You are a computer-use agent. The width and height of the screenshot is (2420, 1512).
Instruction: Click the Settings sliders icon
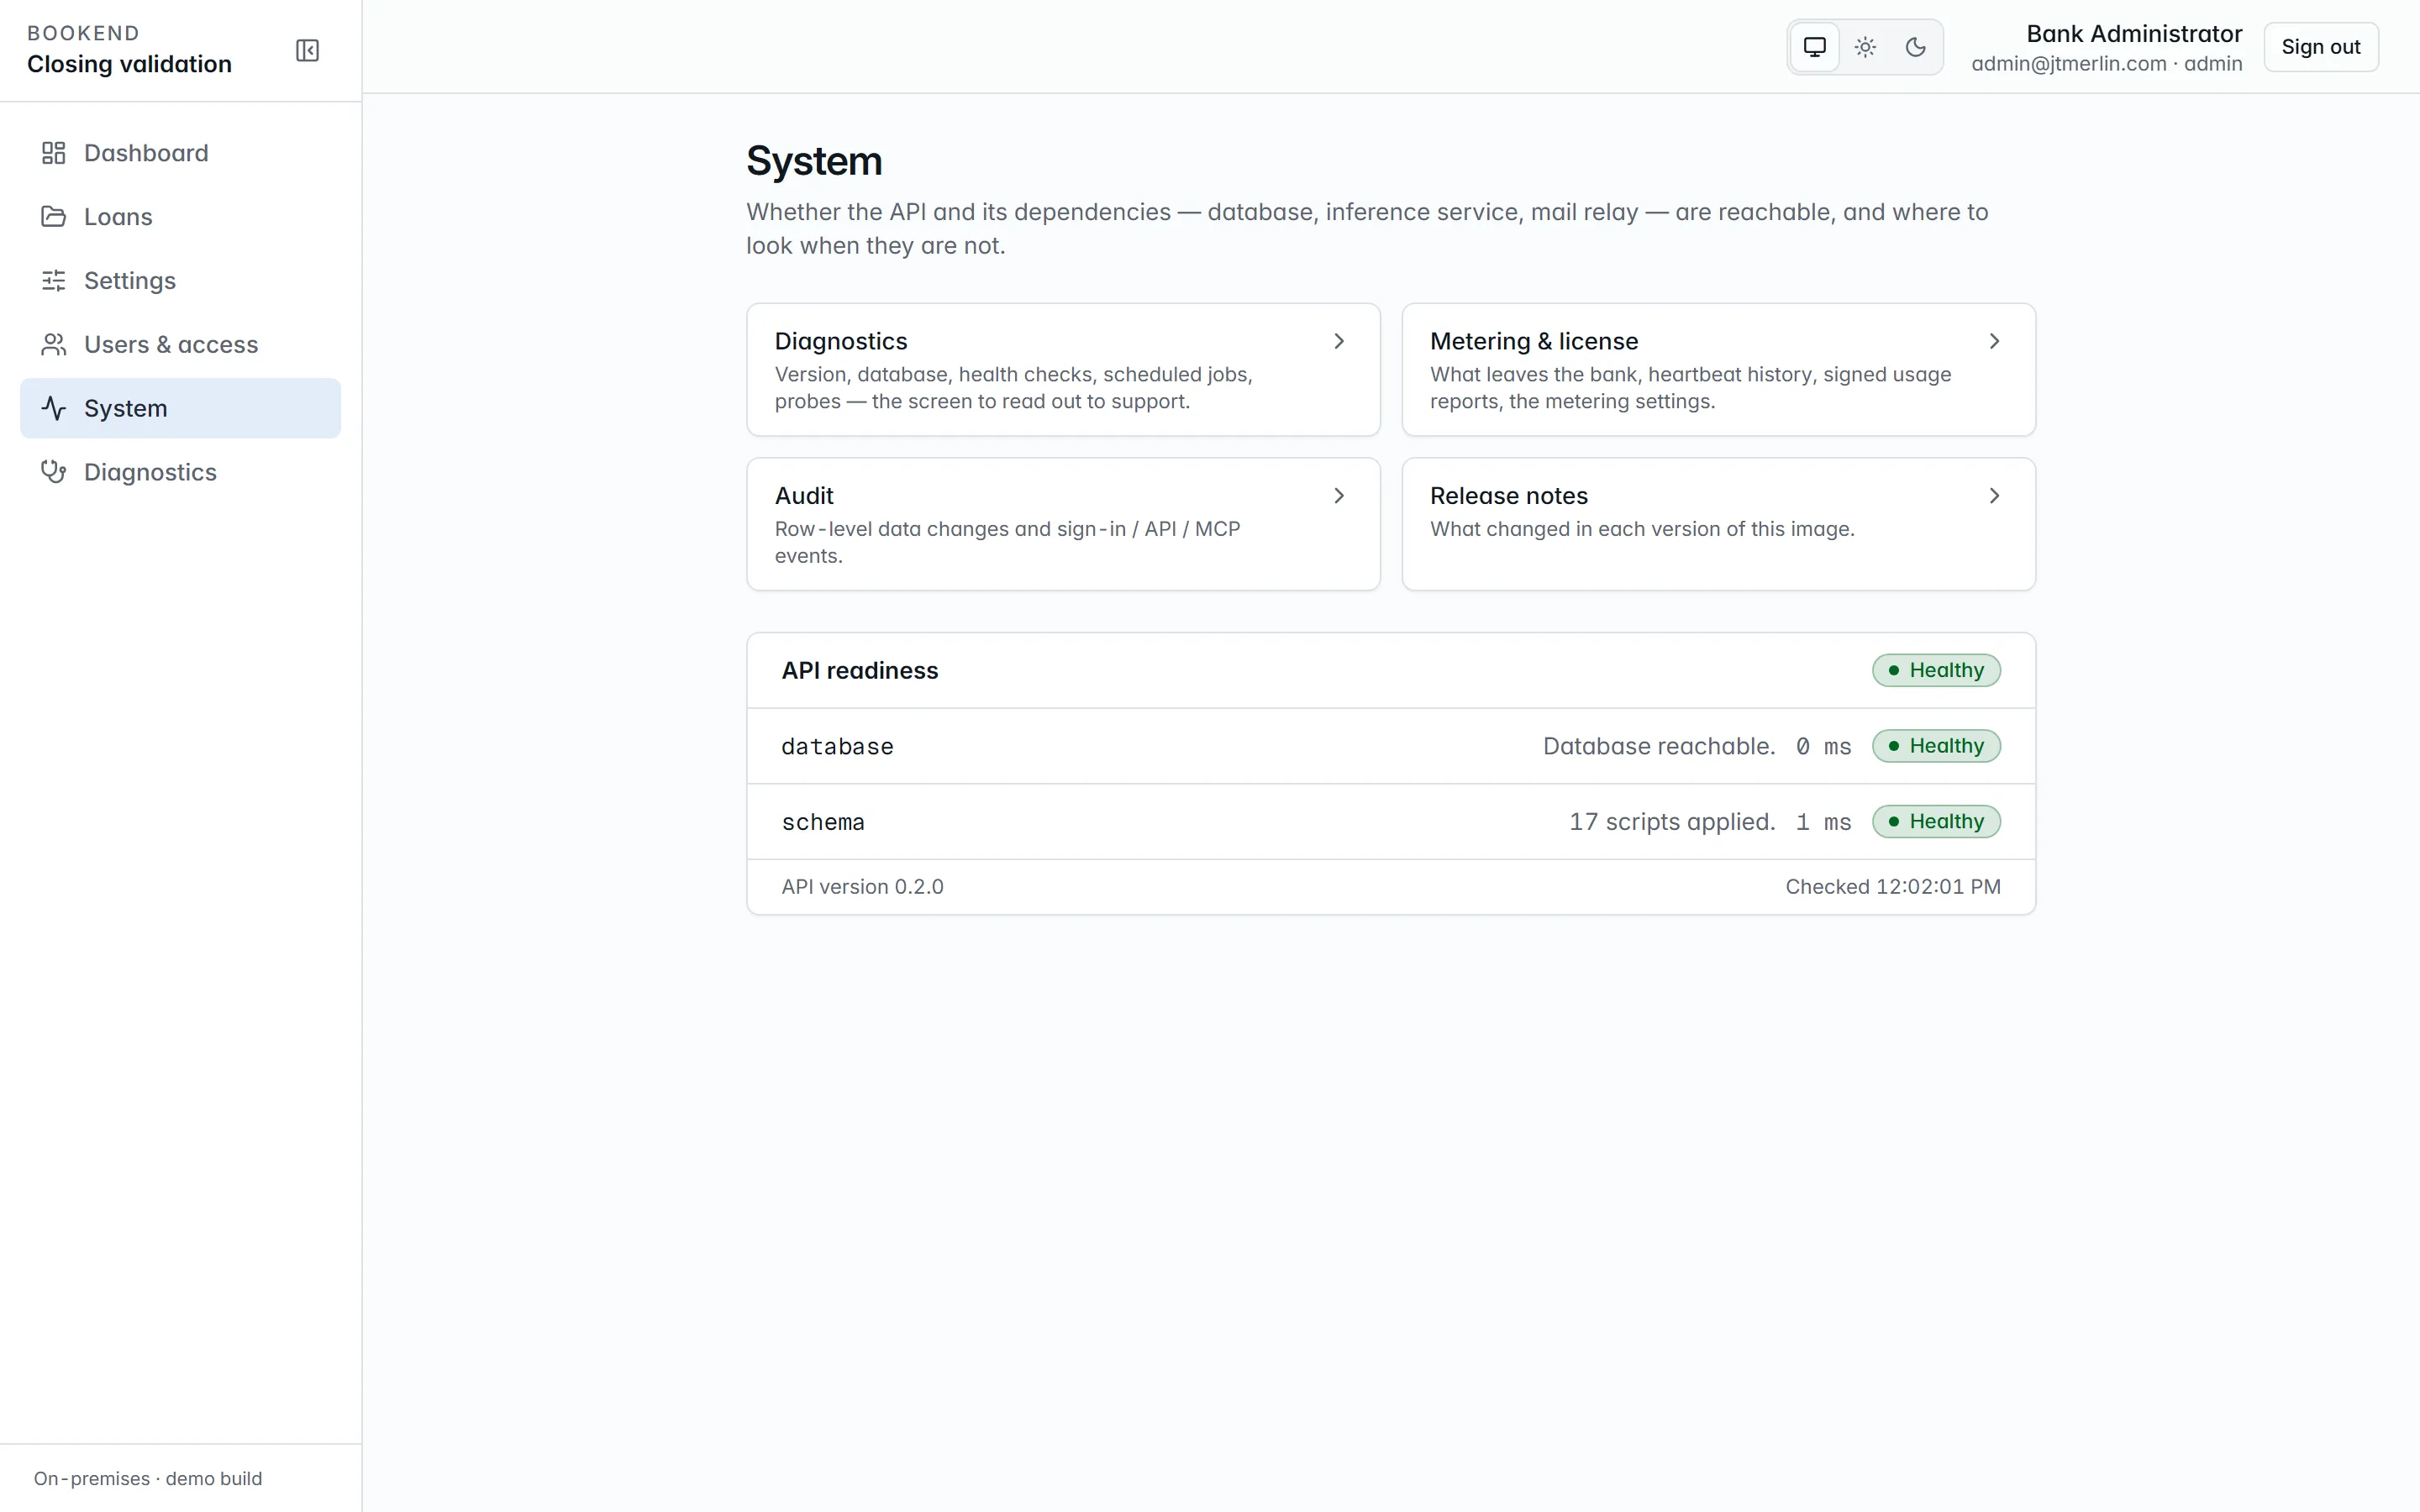click(53, 281)
